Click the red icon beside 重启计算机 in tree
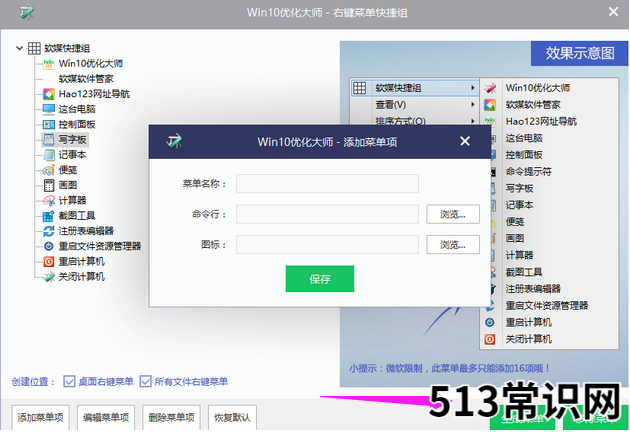Screen dimensions: 630x432 tap(49, 262)
